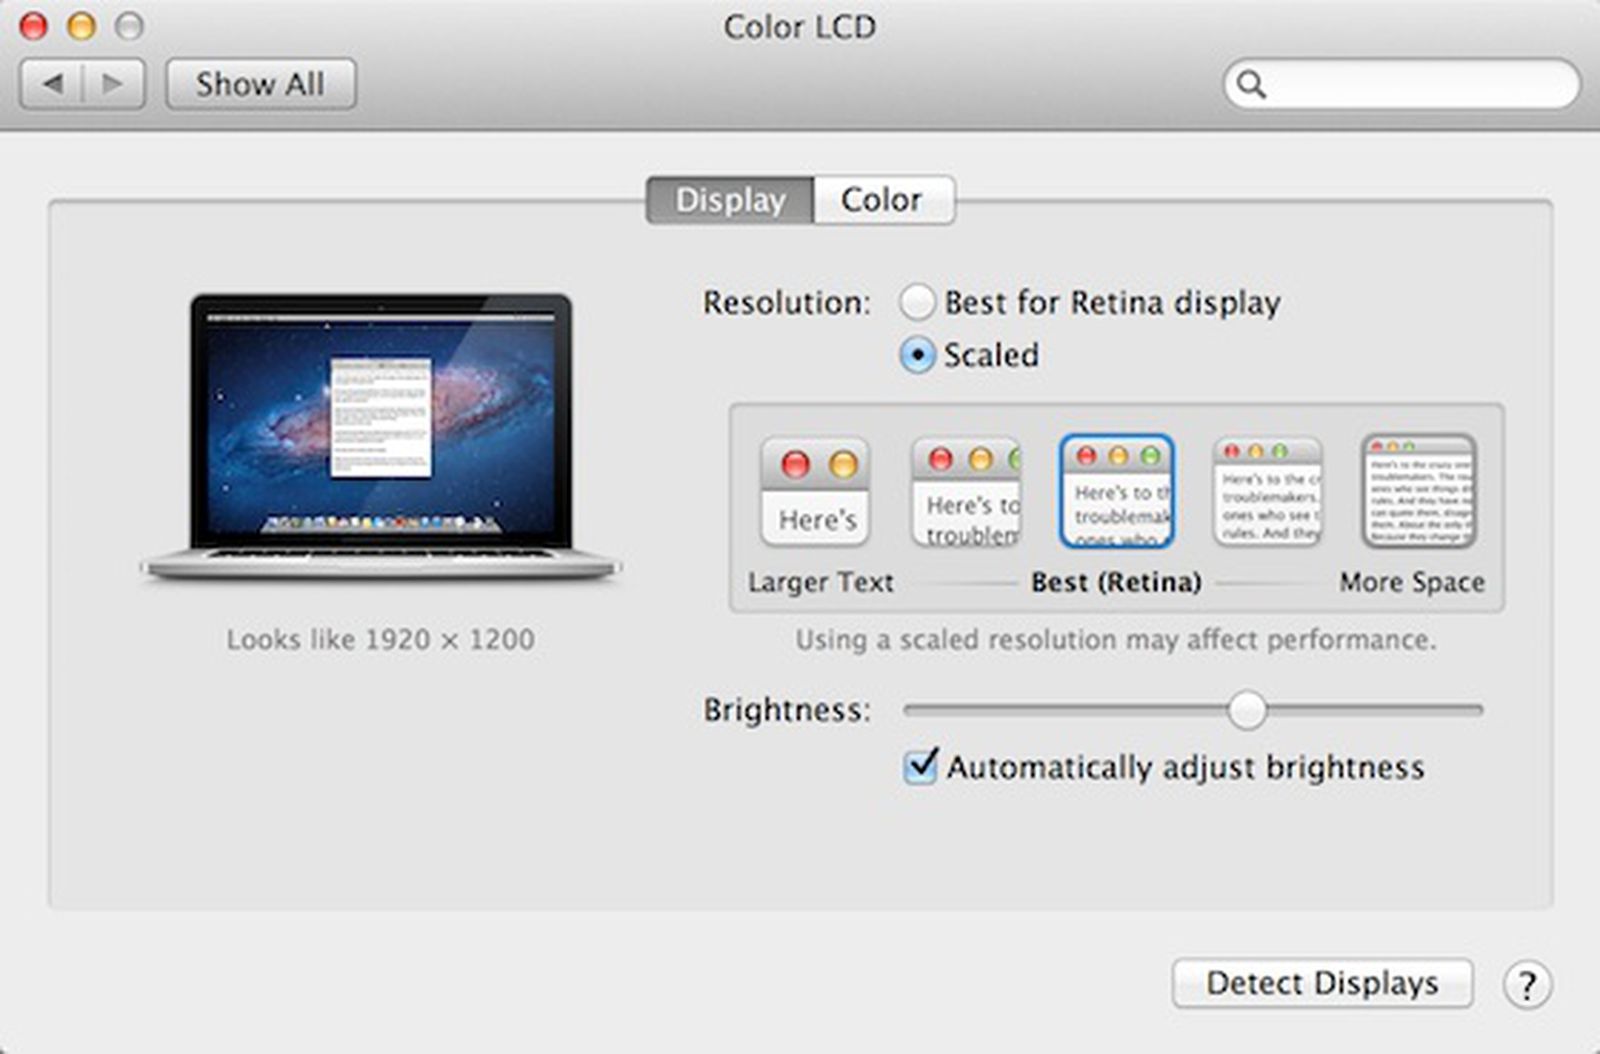Viewport: 1600px width, 1054px height.
Task: Switch to the Display tab
Action: point(731,199)
